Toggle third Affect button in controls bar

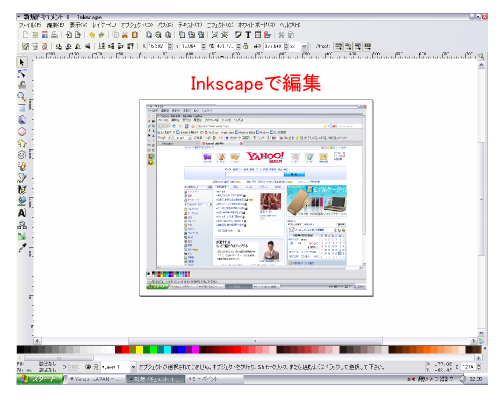point(358,46)
